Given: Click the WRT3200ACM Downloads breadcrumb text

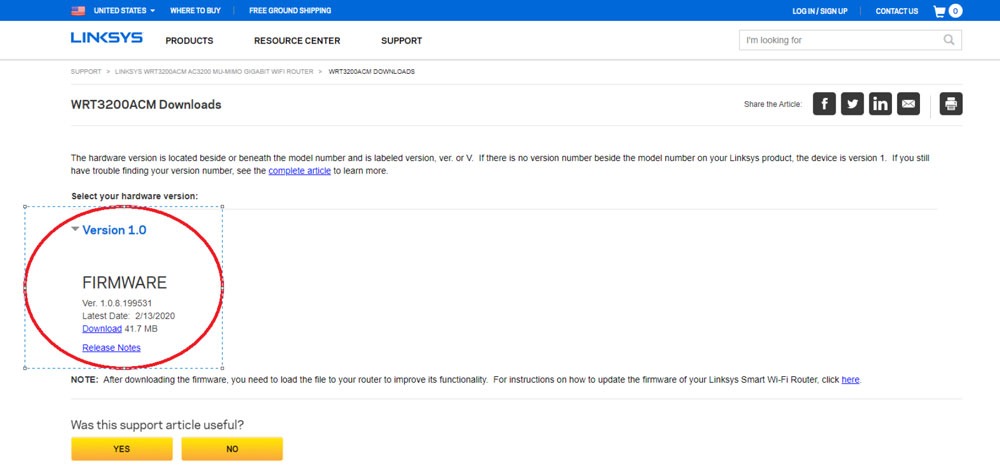Looking at the screenshot, I should coord(372,71).
